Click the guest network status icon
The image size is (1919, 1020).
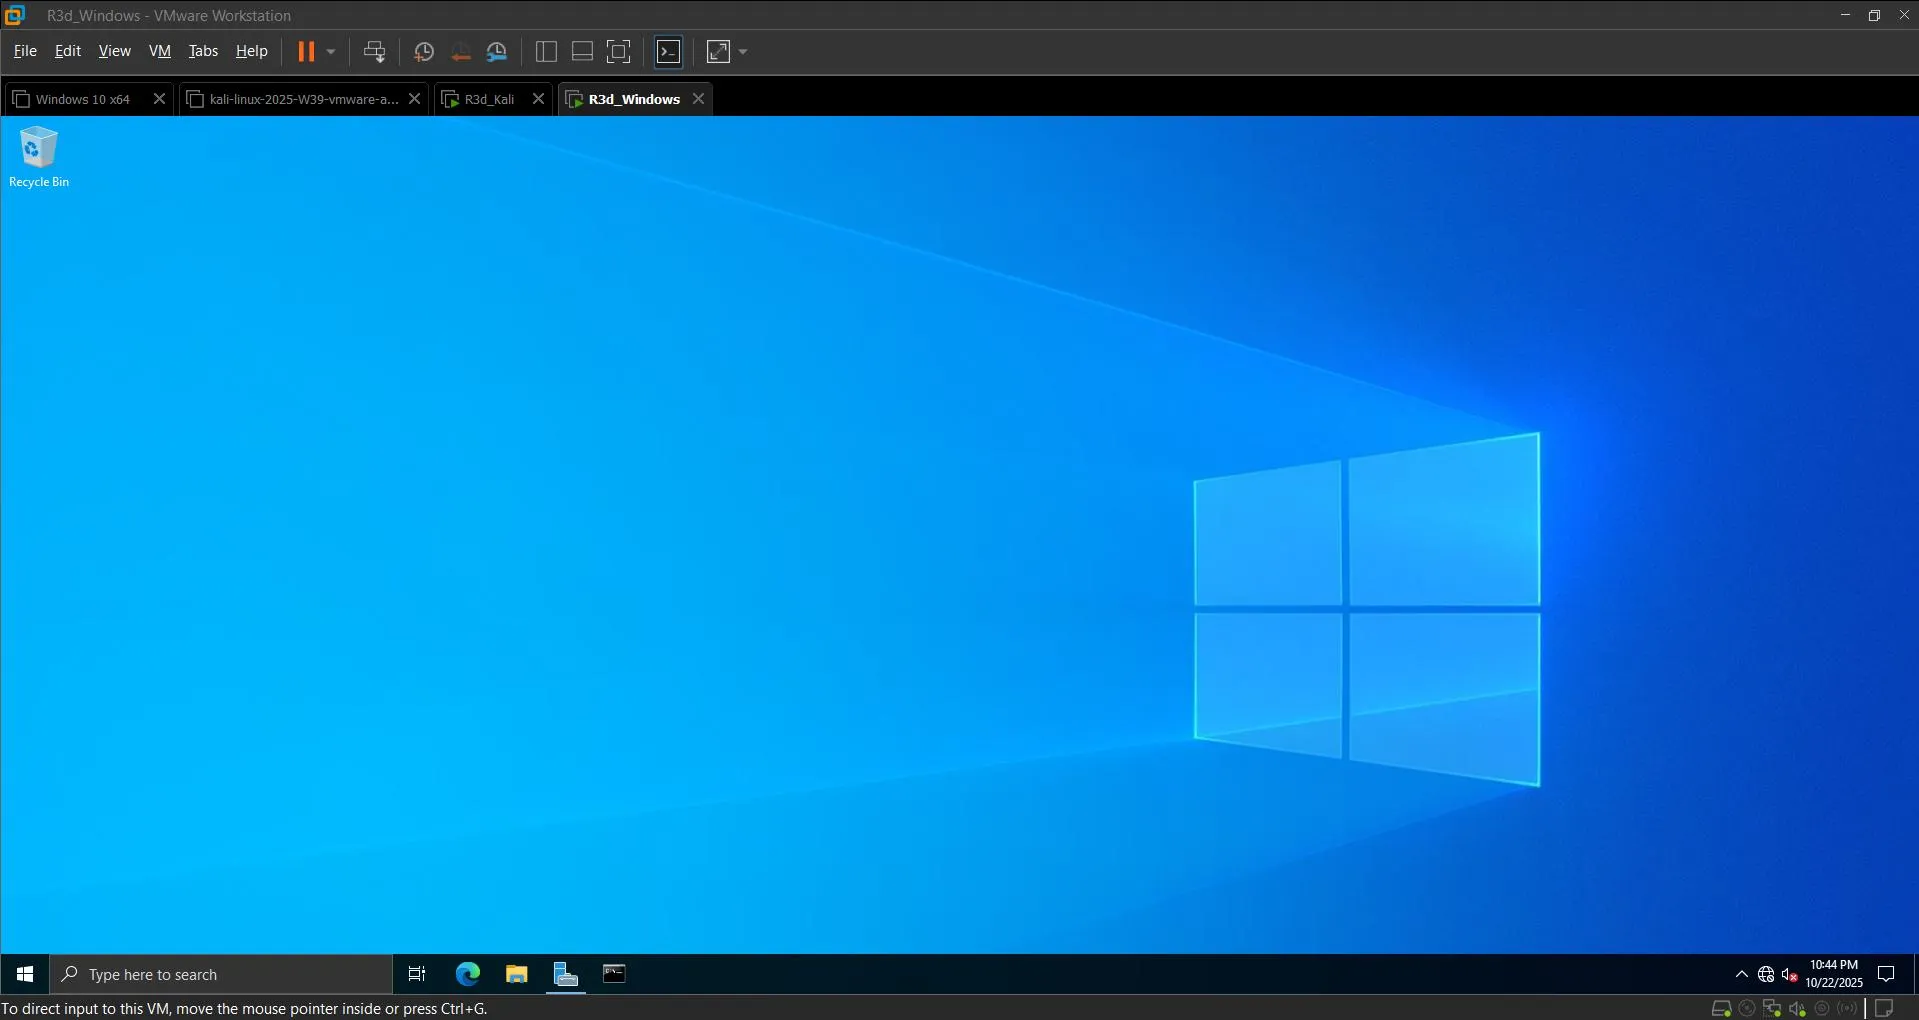tap(1766, 974)
